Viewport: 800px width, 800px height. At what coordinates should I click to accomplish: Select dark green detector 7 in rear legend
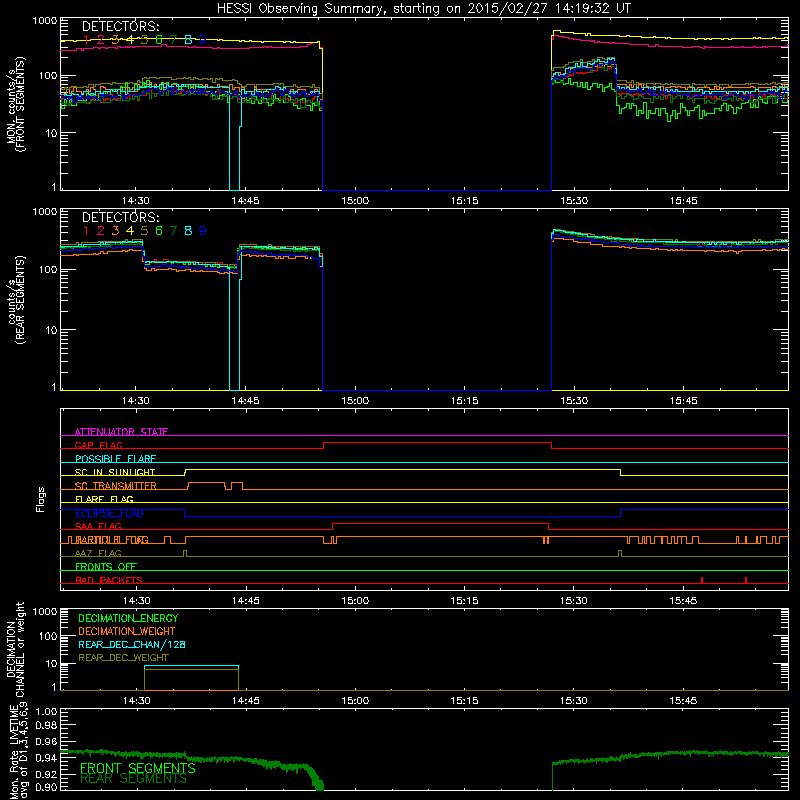coord(173,231)
